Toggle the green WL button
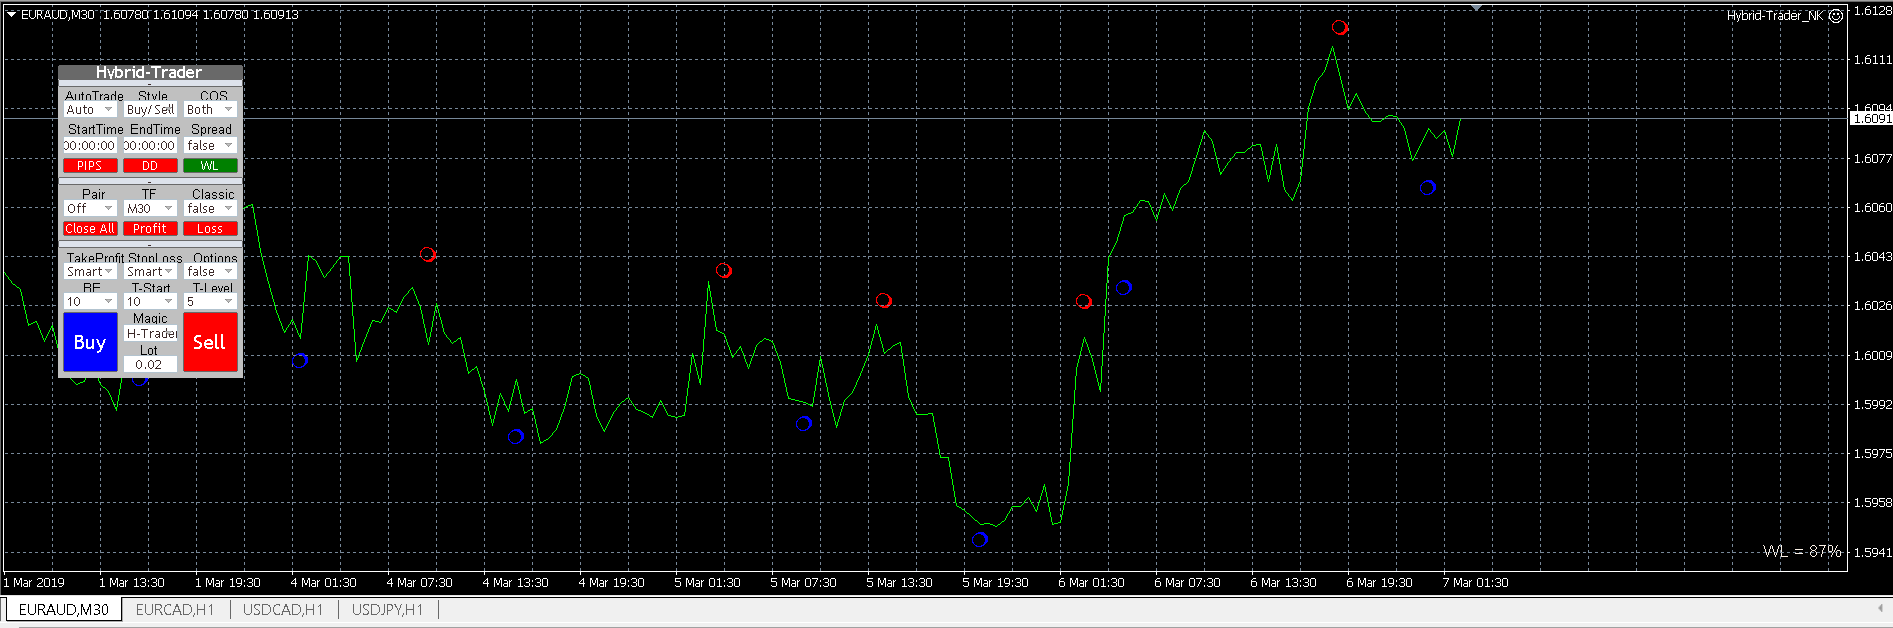 pyautogui.click(x=210, y=166)
